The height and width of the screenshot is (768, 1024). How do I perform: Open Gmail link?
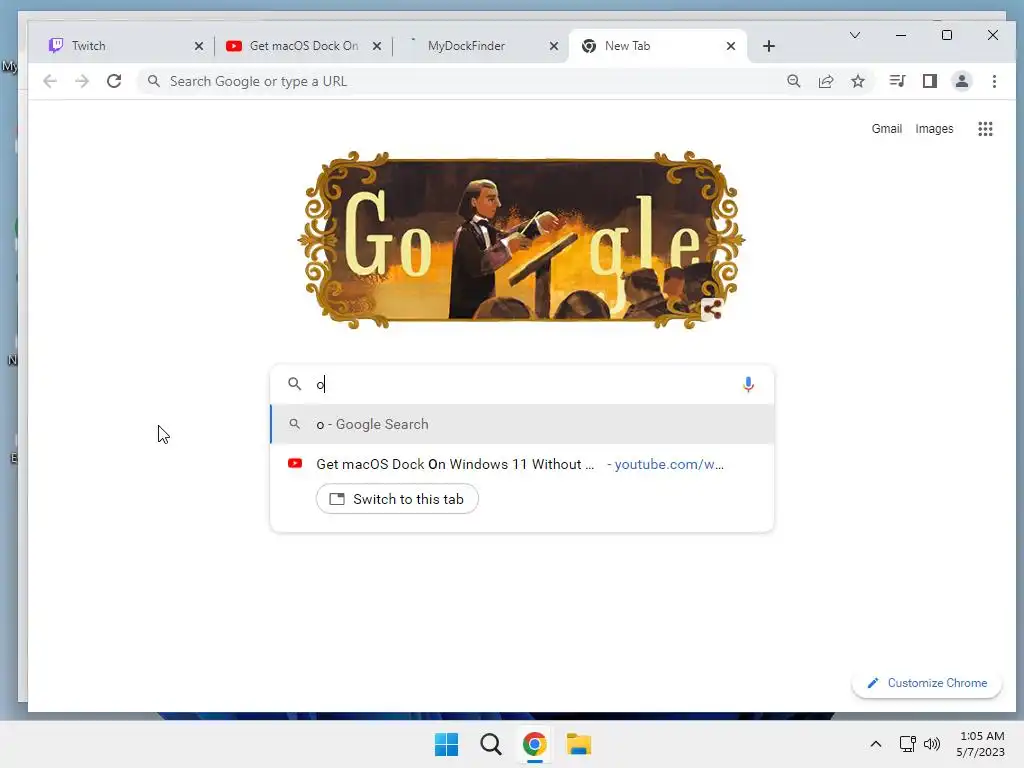click(886, 129)
